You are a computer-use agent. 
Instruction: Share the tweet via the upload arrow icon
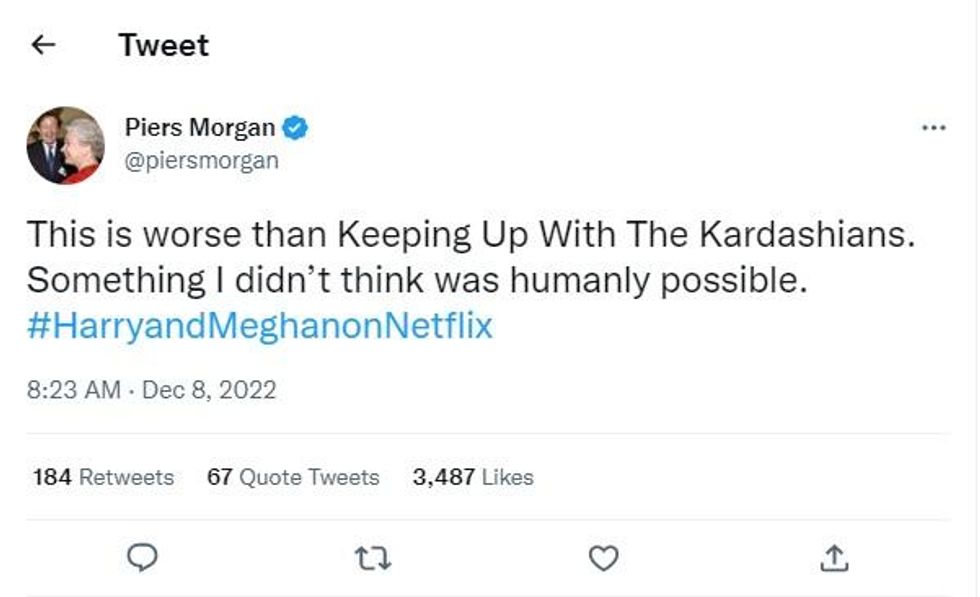(833, 558)
